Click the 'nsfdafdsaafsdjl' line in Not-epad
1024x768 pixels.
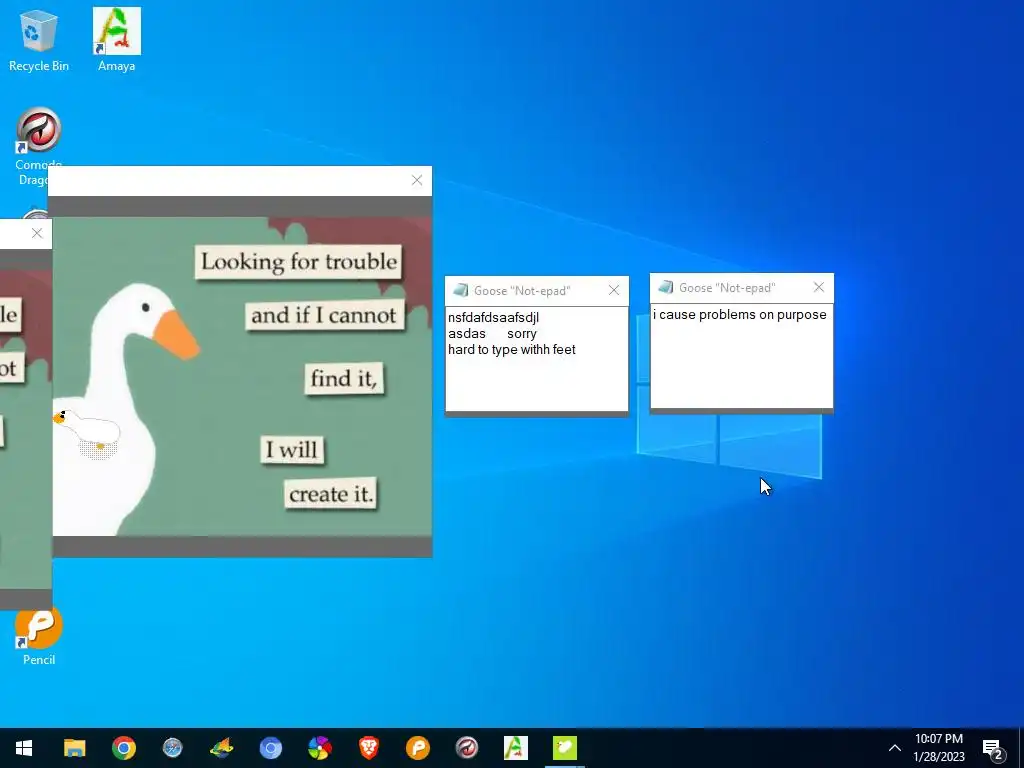[x=493, y=318]
